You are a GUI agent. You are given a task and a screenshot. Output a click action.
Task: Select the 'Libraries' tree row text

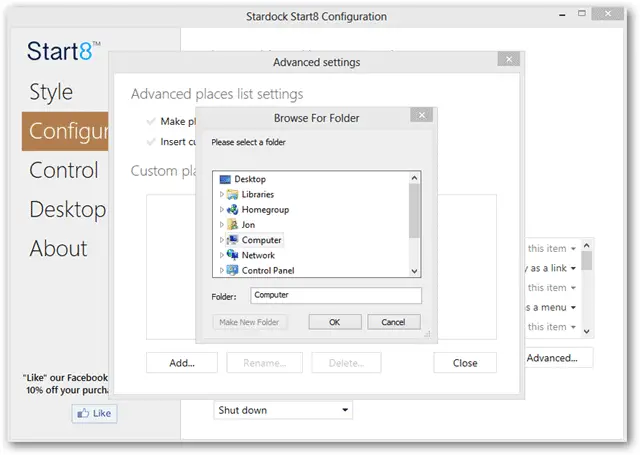pyautogui.click(x=258, y=194)
